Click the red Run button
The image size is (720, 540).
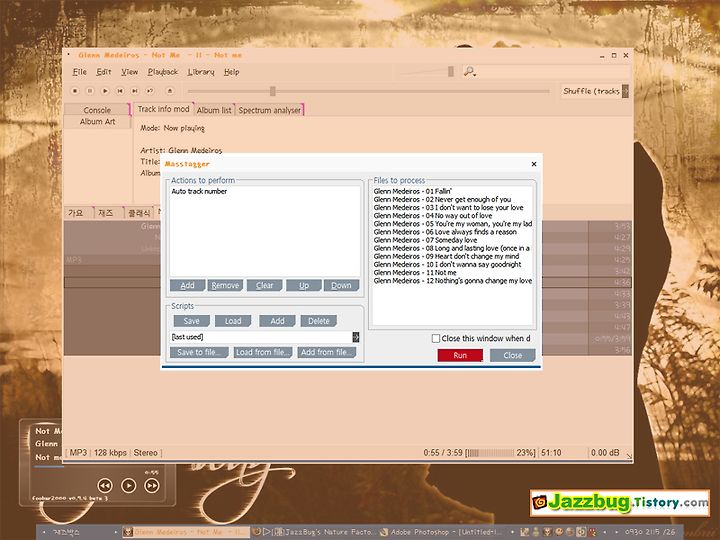(x=460, y=355)
